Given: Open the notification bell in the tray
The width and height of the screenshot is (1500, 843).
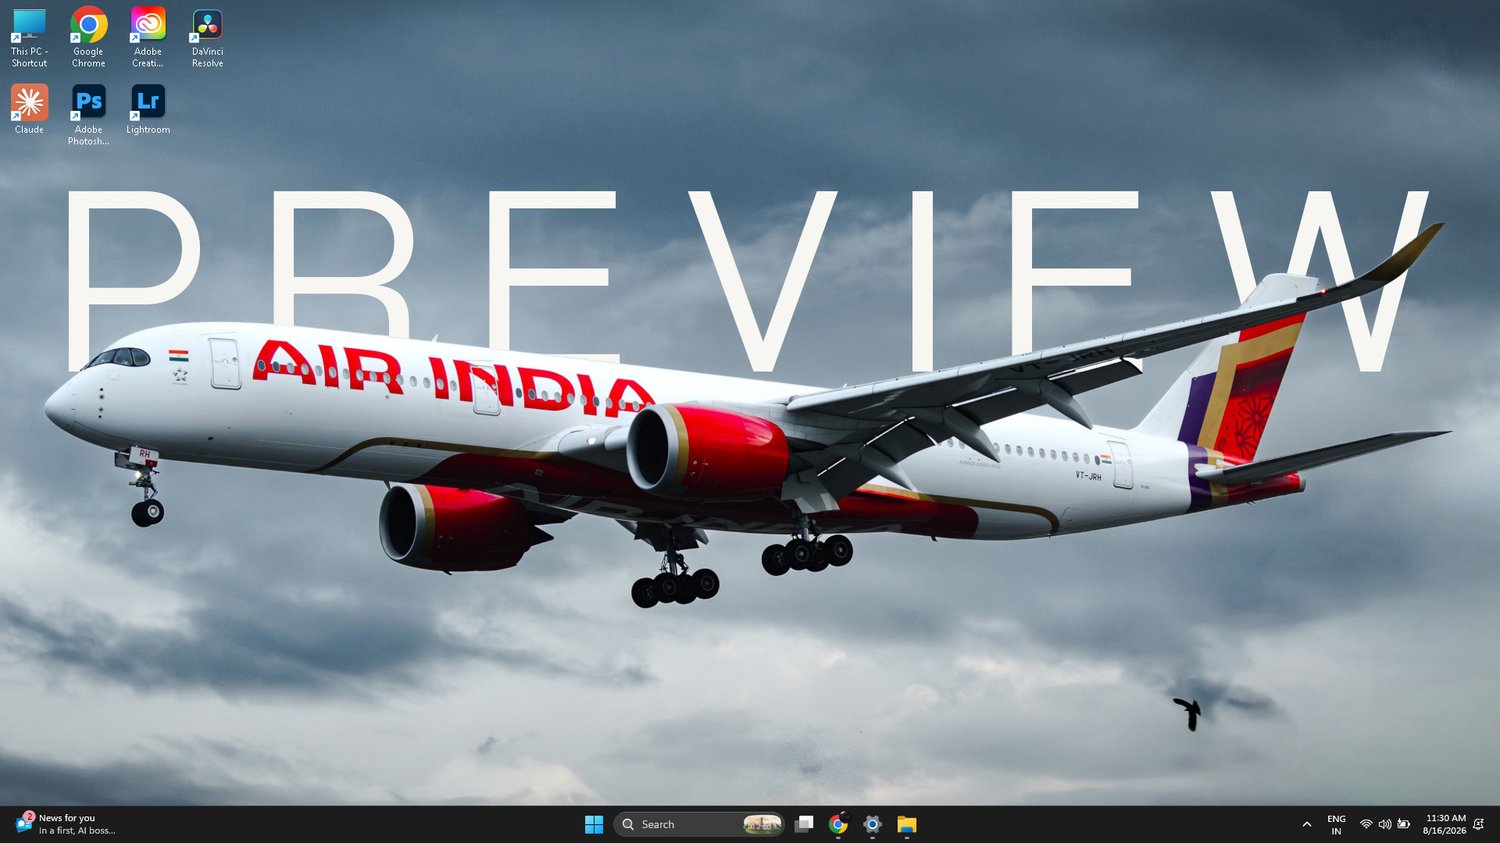Looking at the screenshot, I should 1479,825.
